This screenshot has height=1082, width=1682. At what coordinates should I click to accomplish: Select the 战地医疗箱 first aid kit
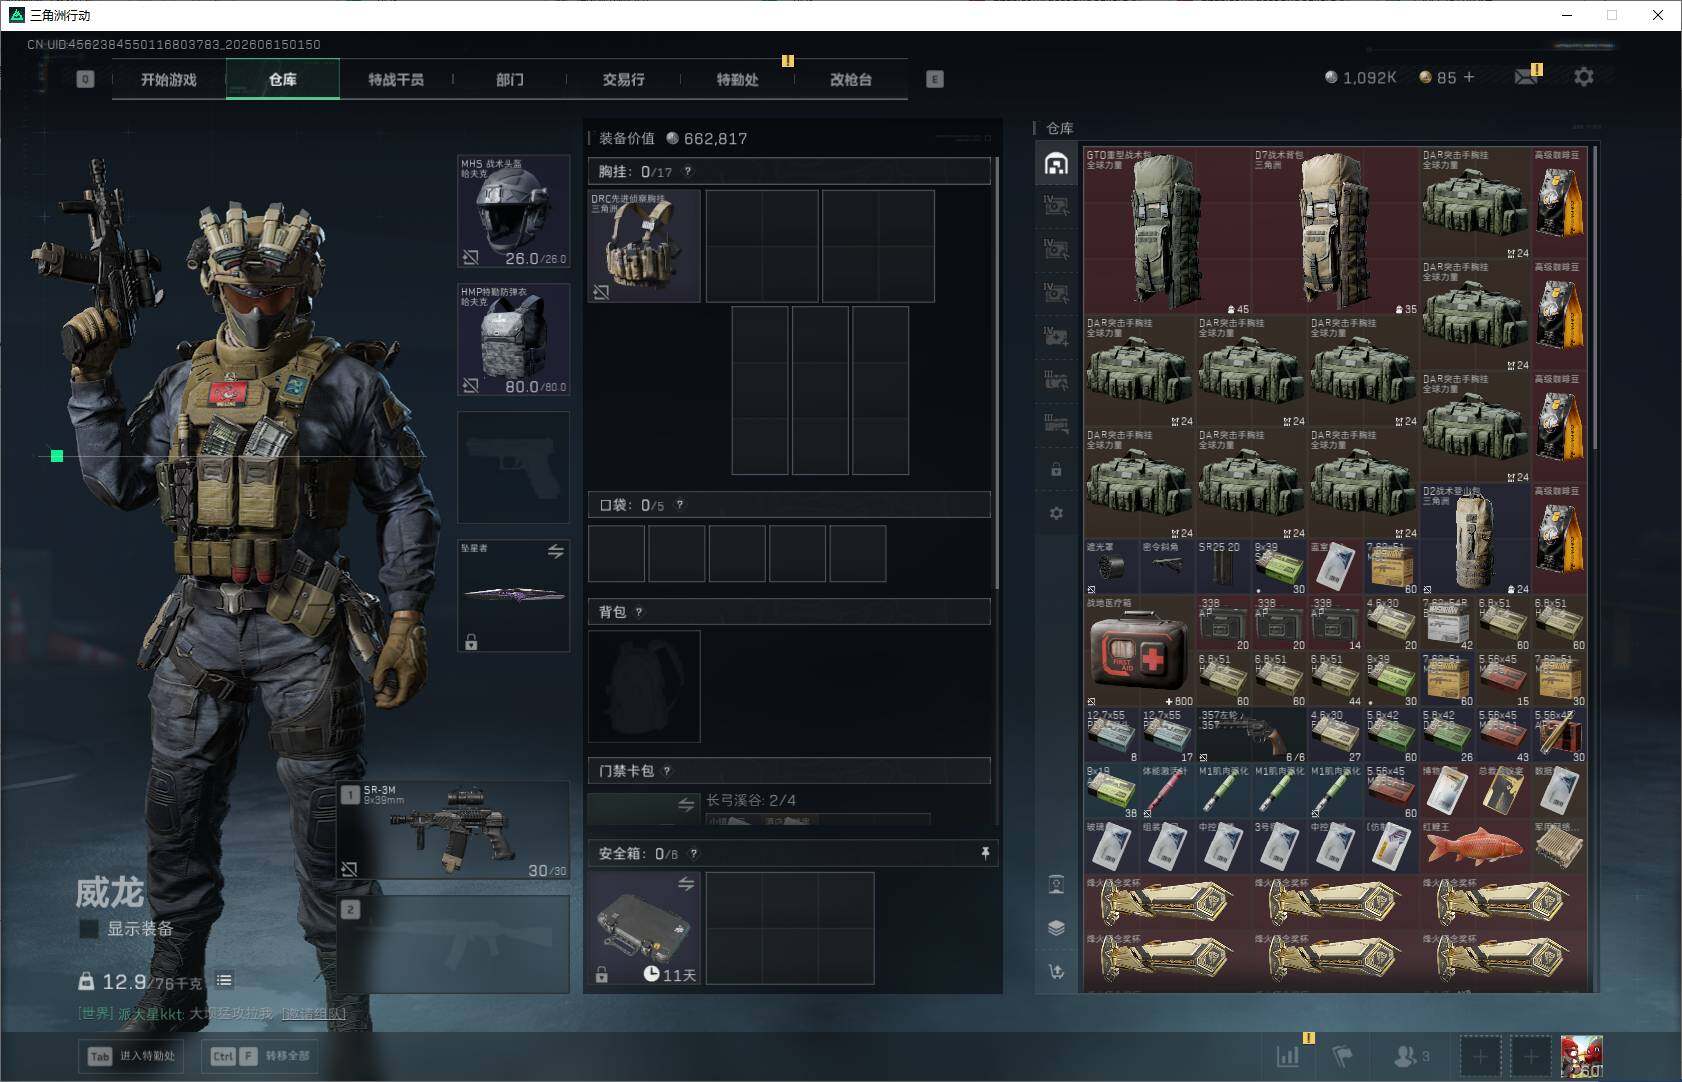tap(1140, 652)
